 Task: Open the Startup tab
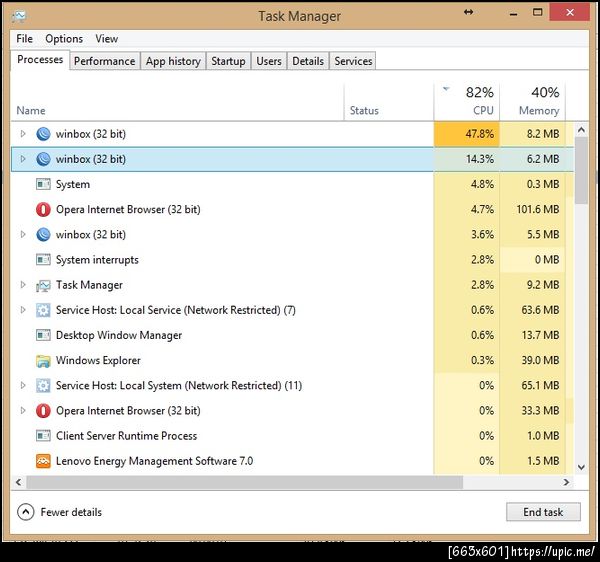coord(228,61)
